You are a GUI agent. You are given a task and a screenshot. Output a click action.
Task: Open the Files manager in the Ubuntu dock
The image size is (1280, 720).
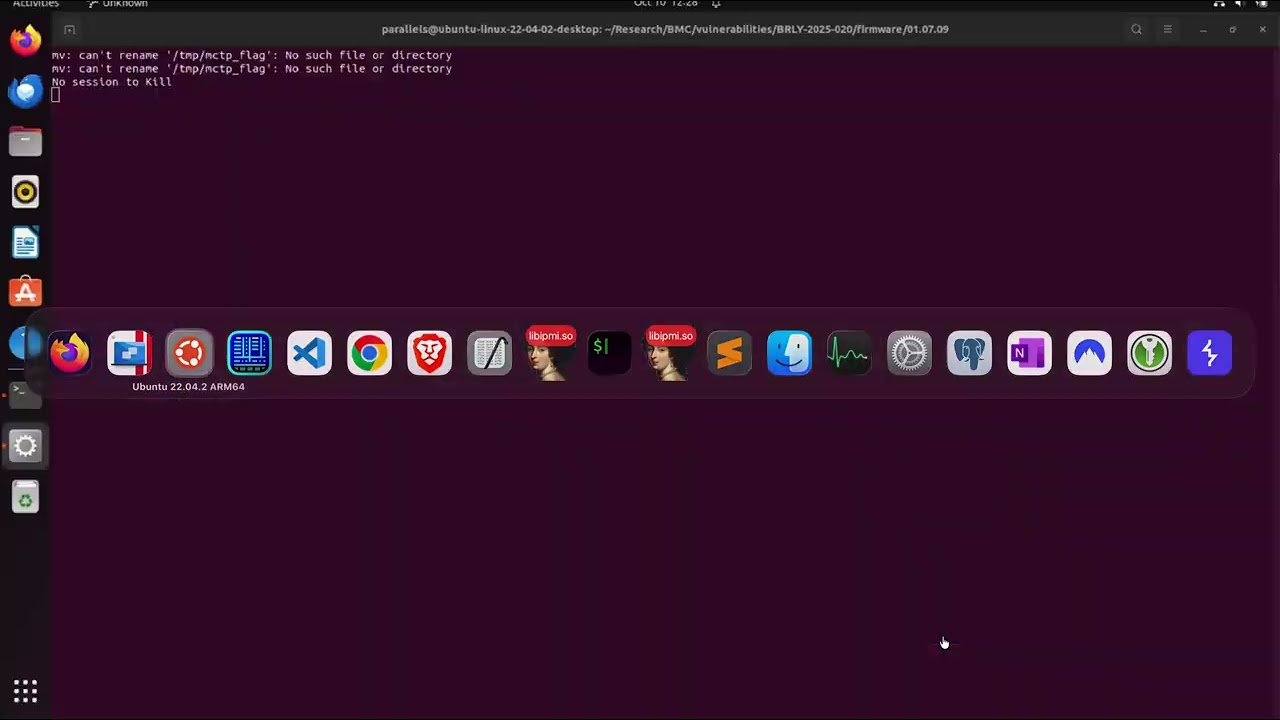(25, 141)
